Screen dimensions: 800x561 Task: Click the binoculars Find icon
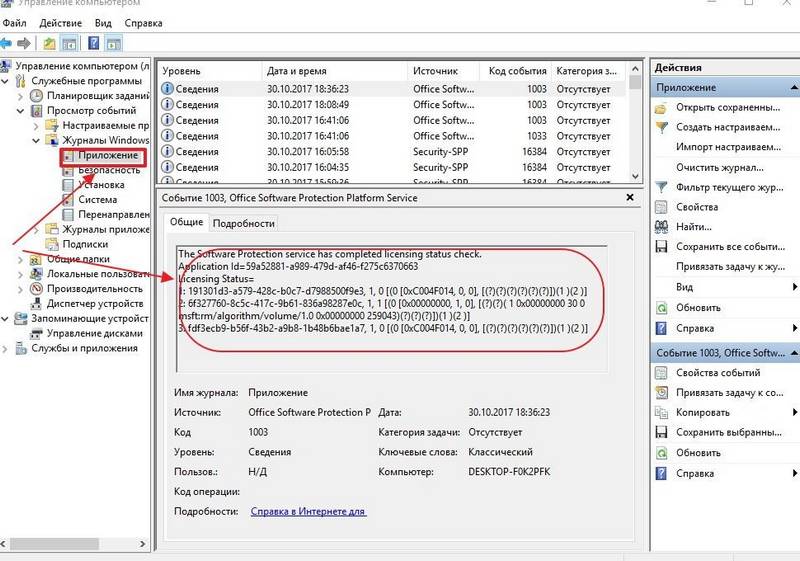click(x=661, y=226)
